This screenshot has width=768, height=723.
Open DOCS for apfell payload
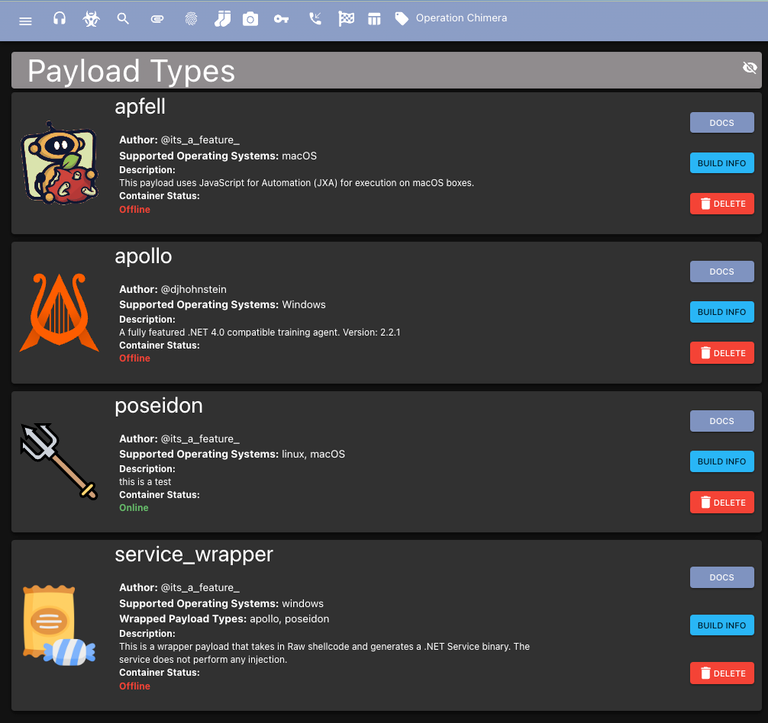[721, 122]
